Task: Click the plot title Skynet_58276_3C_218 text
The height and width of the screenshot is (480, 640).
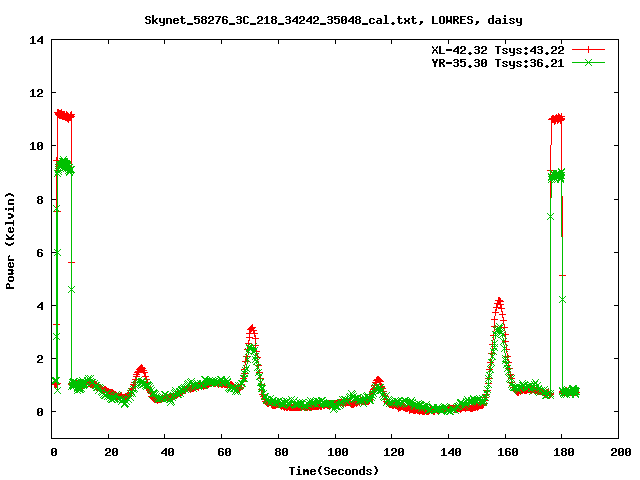Action: point(333,20)
